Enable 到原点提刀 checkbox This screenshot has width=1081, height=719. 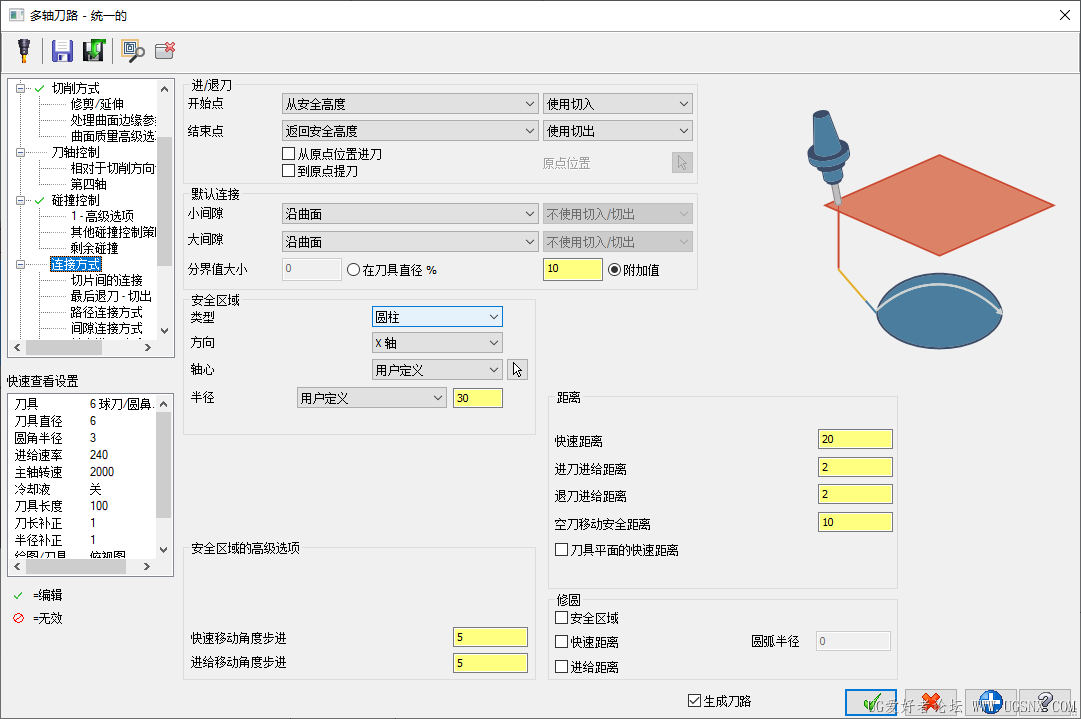coord(289,170)
